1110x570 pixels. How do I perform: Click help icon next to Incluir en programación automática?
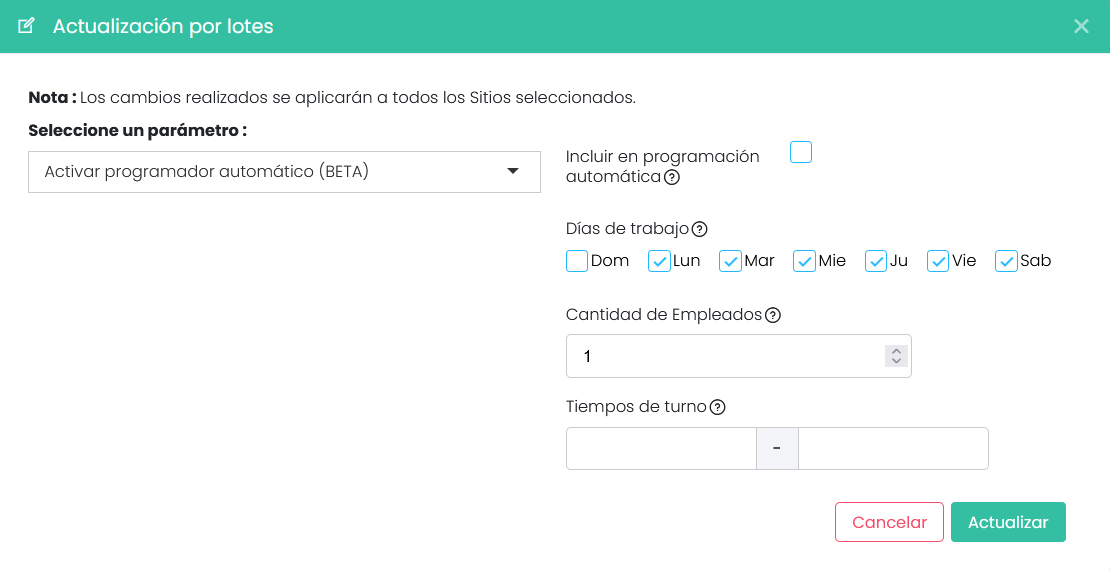pos(673,177)
